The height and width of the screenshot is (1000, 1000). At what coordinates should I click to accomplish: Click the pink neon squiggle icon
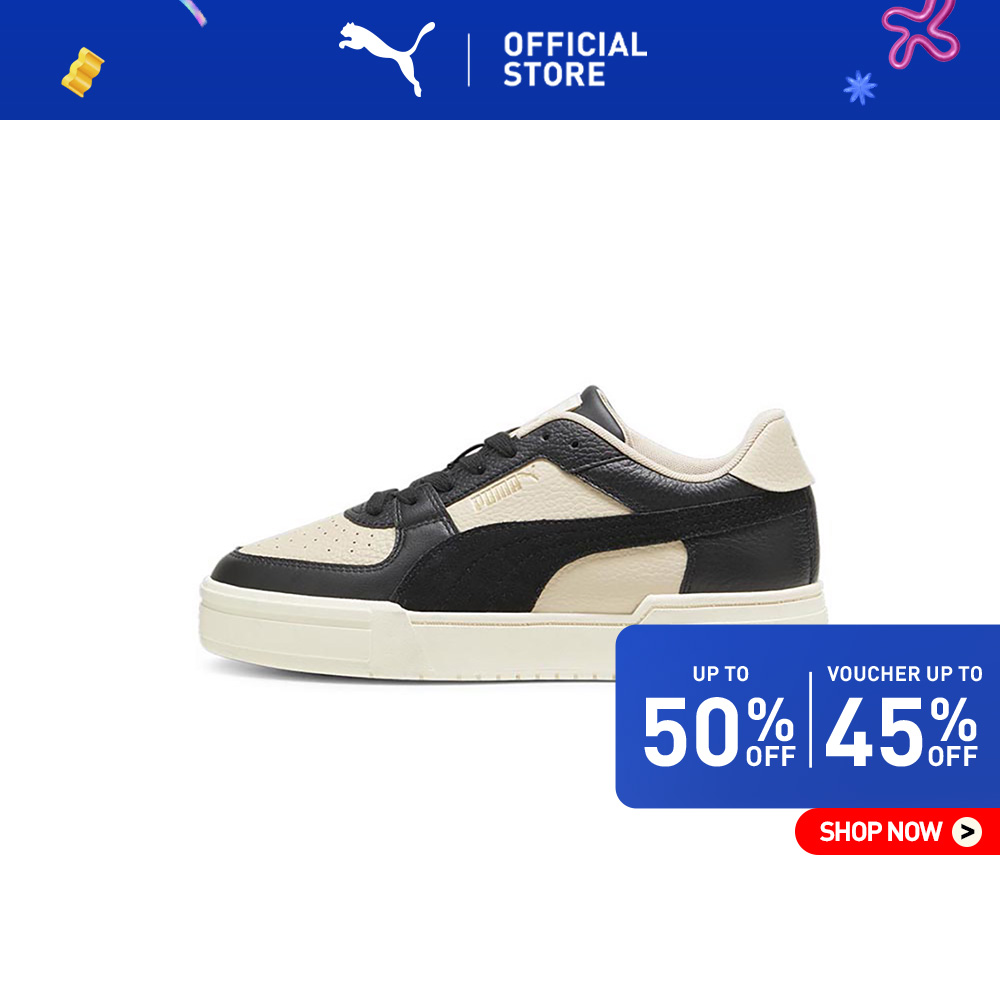920,33
